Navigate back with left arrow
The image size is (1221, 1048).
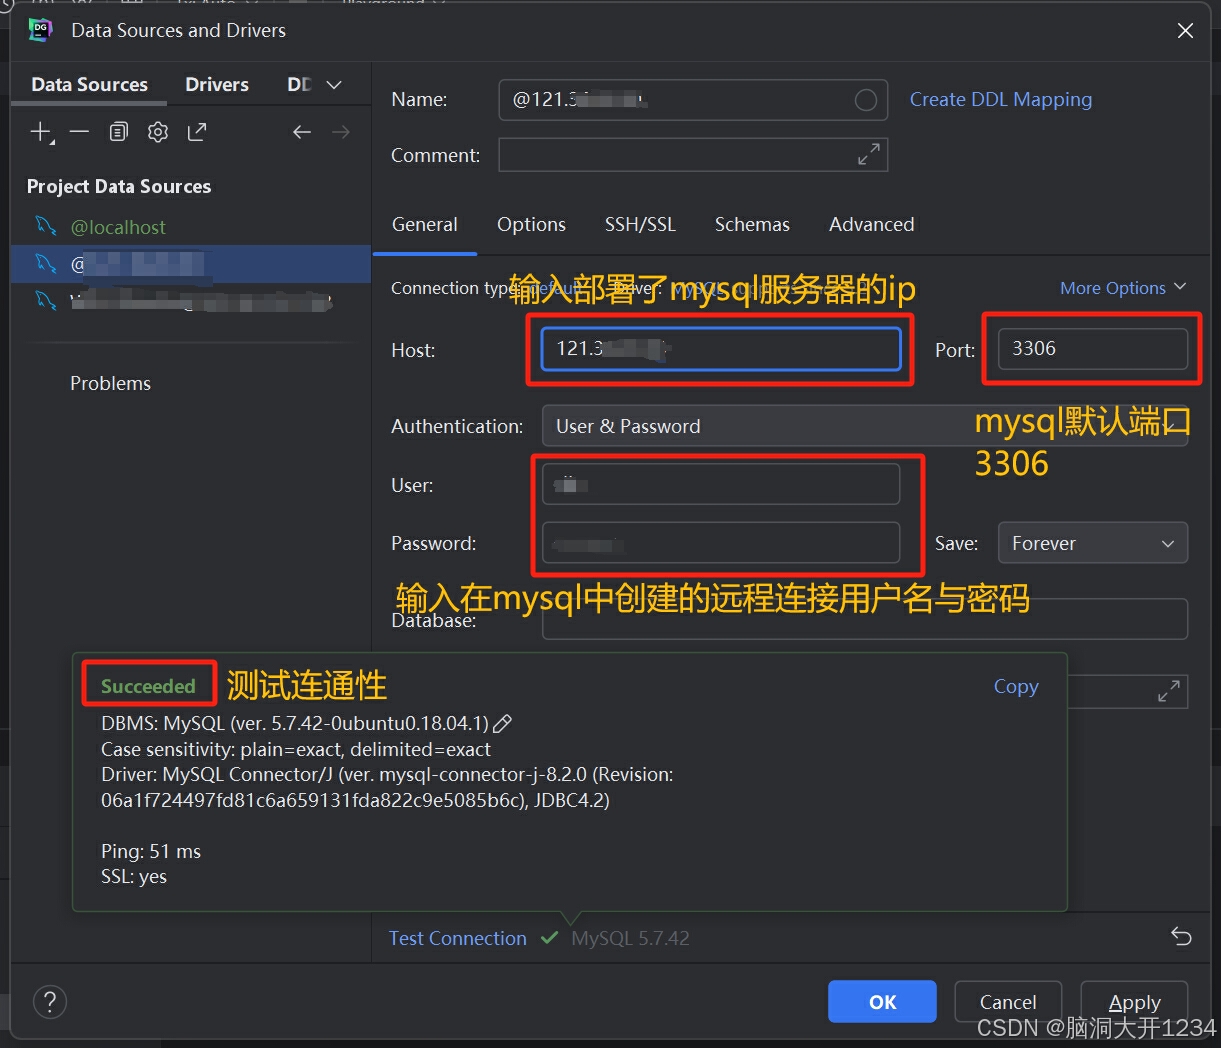point(302,132)
